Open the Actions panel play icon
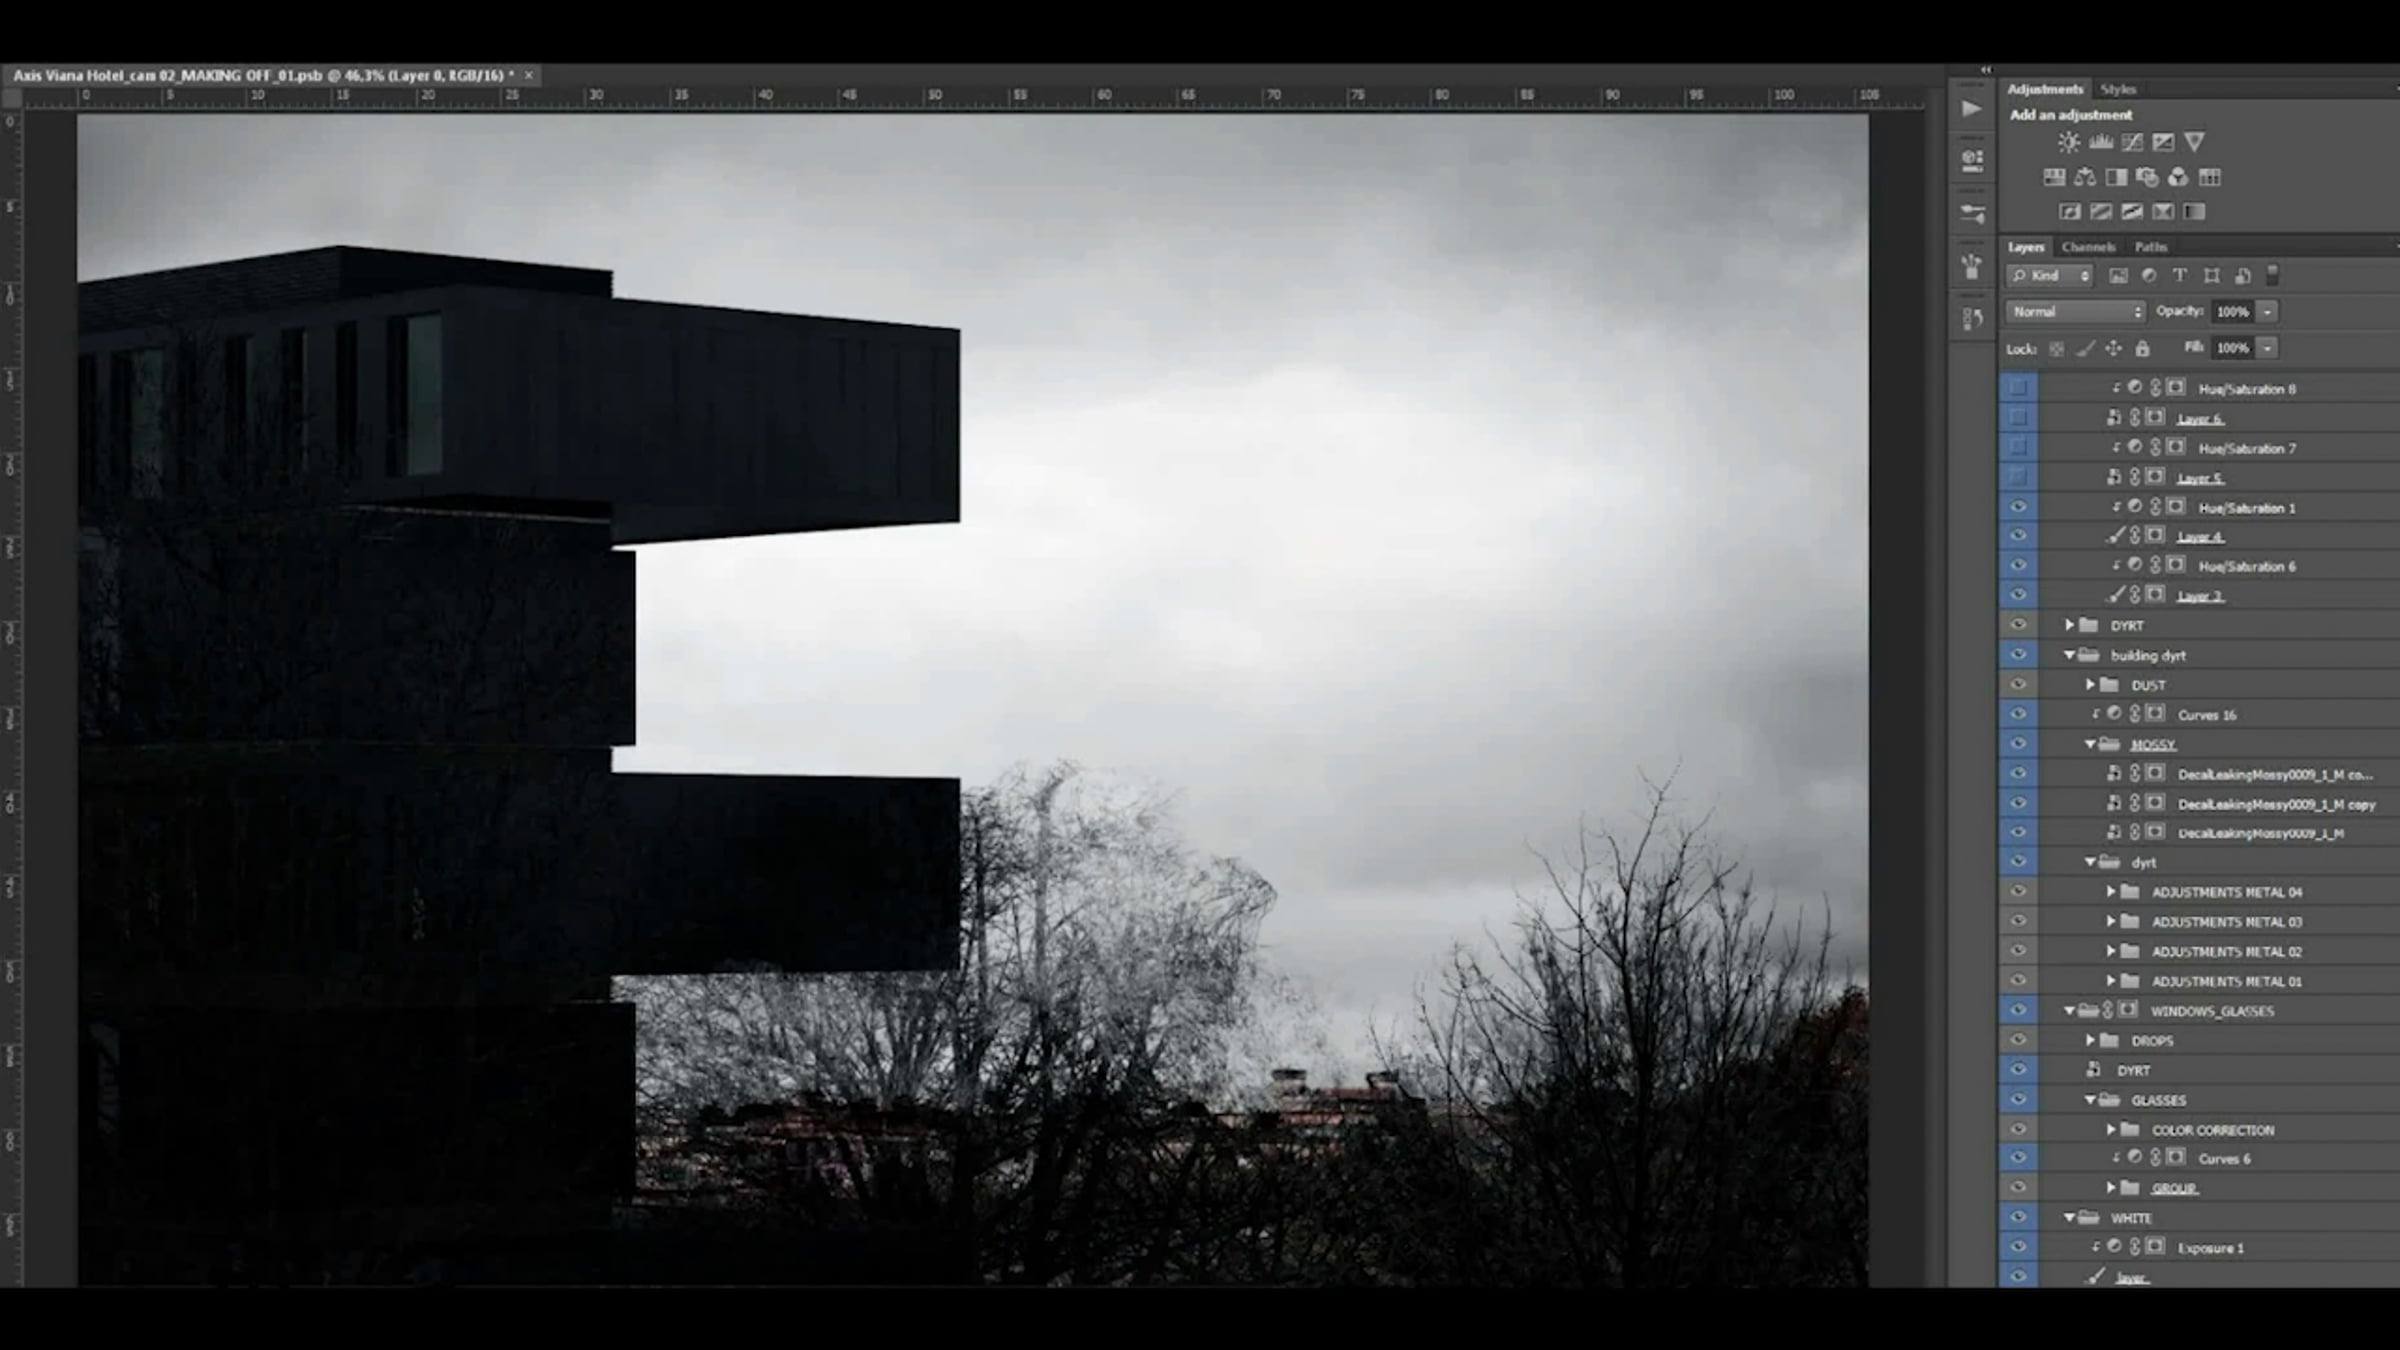The height and width of the screenshot is (1350, 2400). click(x=1971, y=108)
